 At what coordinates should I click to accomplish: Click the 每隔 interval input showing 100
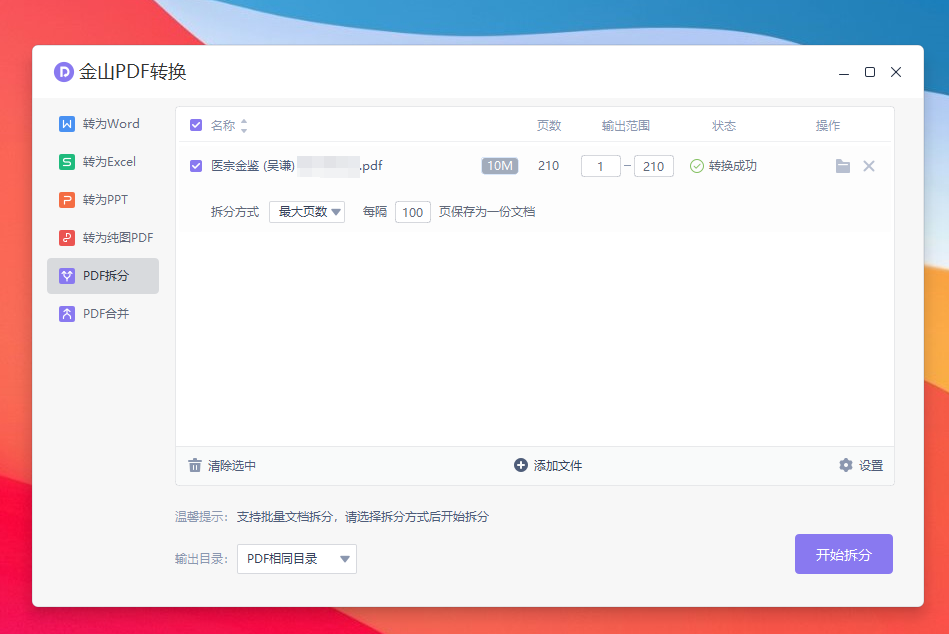(x=413, y=212)
